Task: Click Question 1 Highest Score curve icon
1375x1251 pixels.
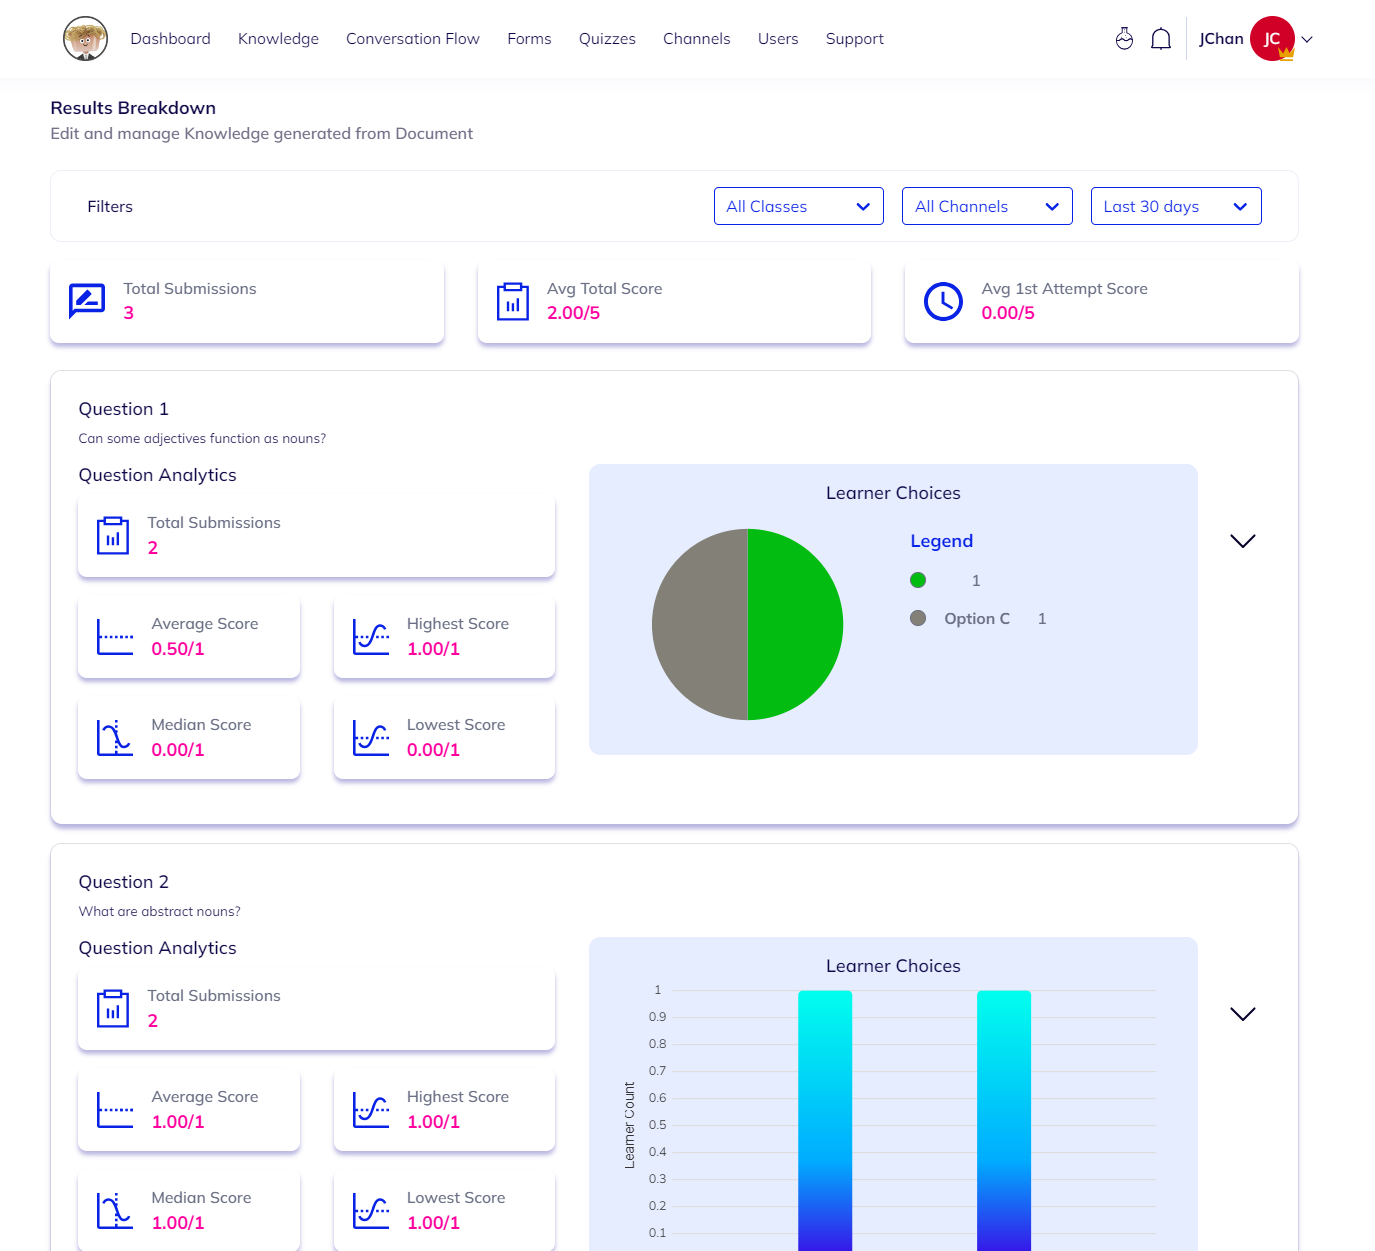Action: point(371,637)
